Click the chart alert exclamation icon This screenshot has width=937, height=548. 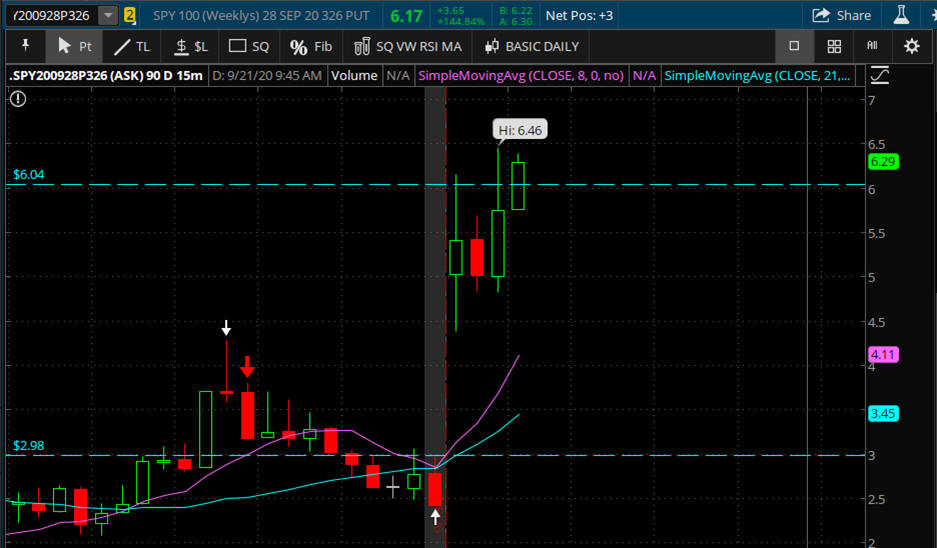(18, 99)
